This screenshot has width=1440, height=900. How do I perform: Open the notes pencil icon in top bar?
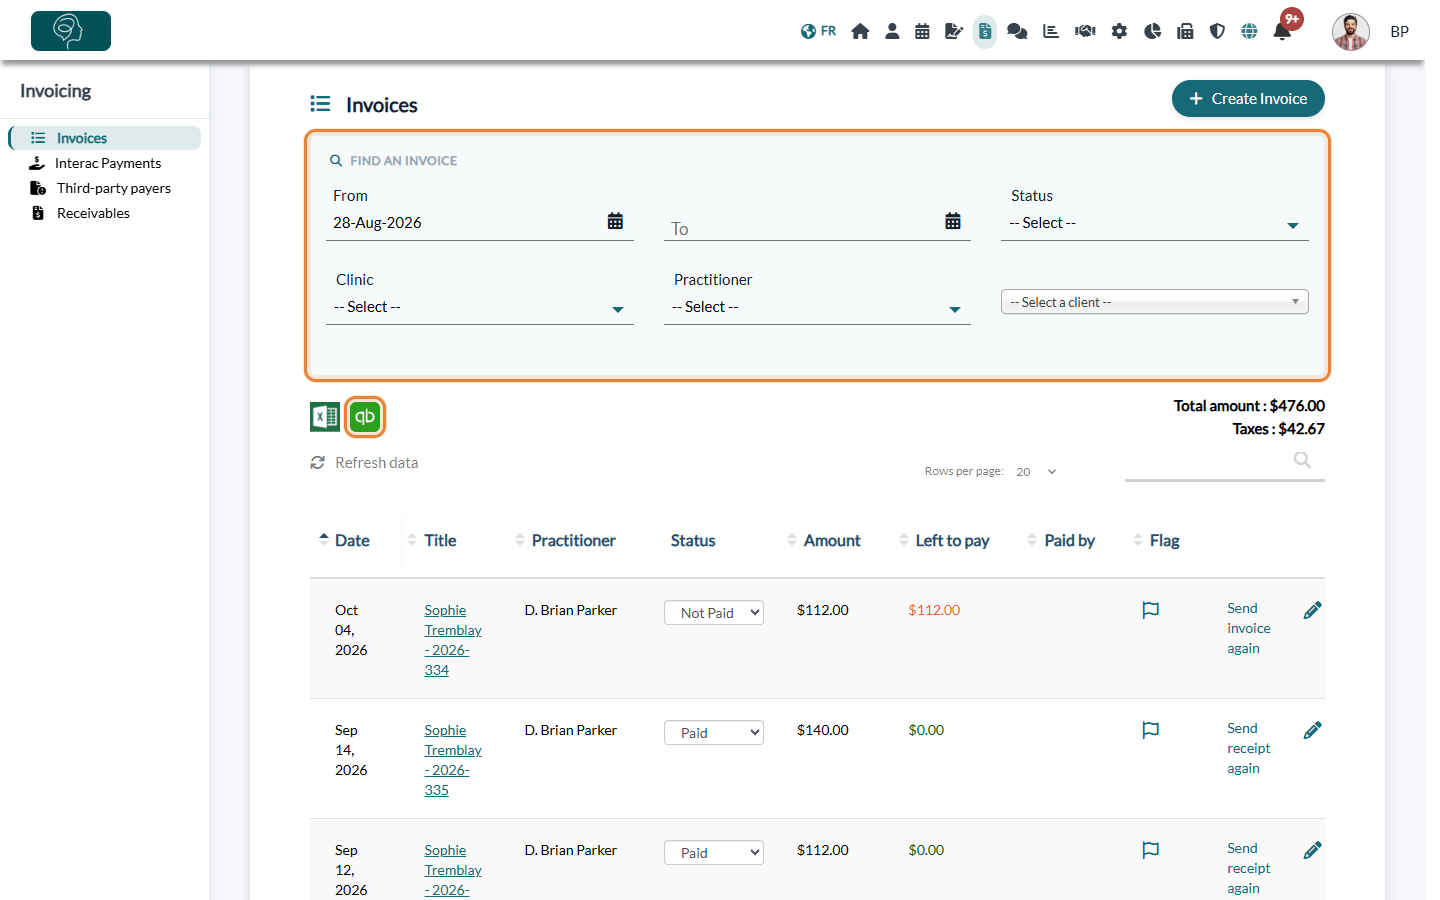point(954,31)
